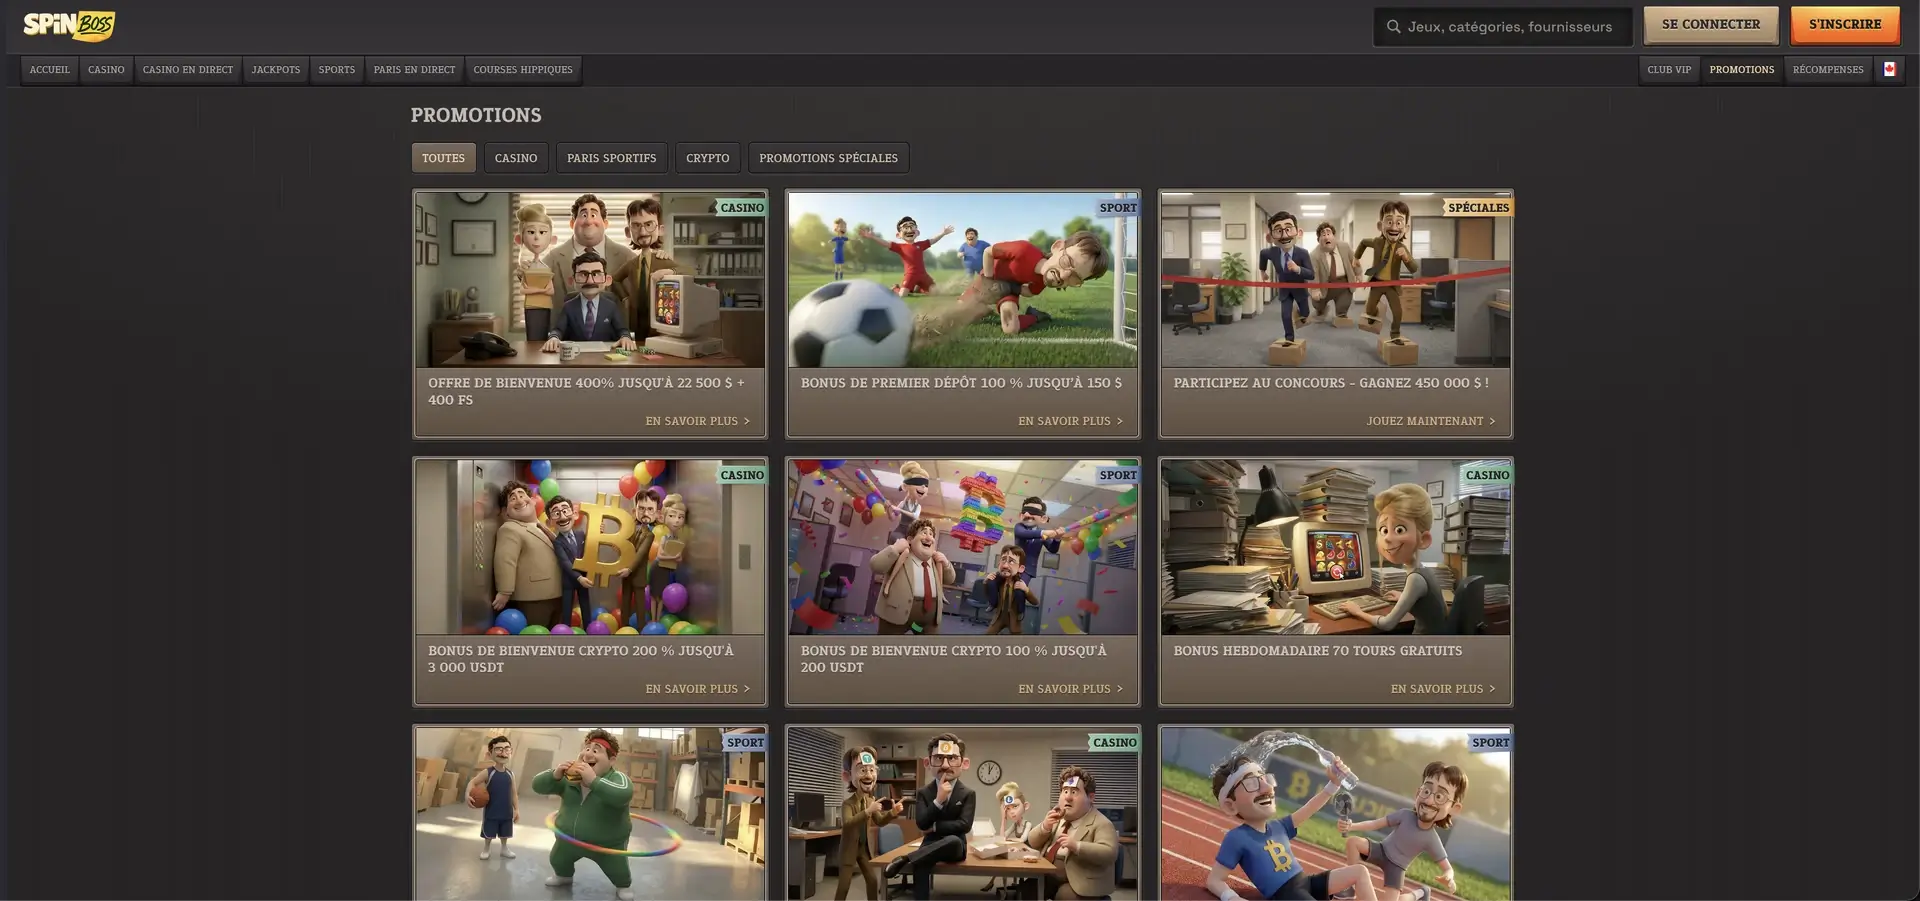Open the Canadian flag language selector
This screenshot has height=901, width=1920.
(1889, 70)
